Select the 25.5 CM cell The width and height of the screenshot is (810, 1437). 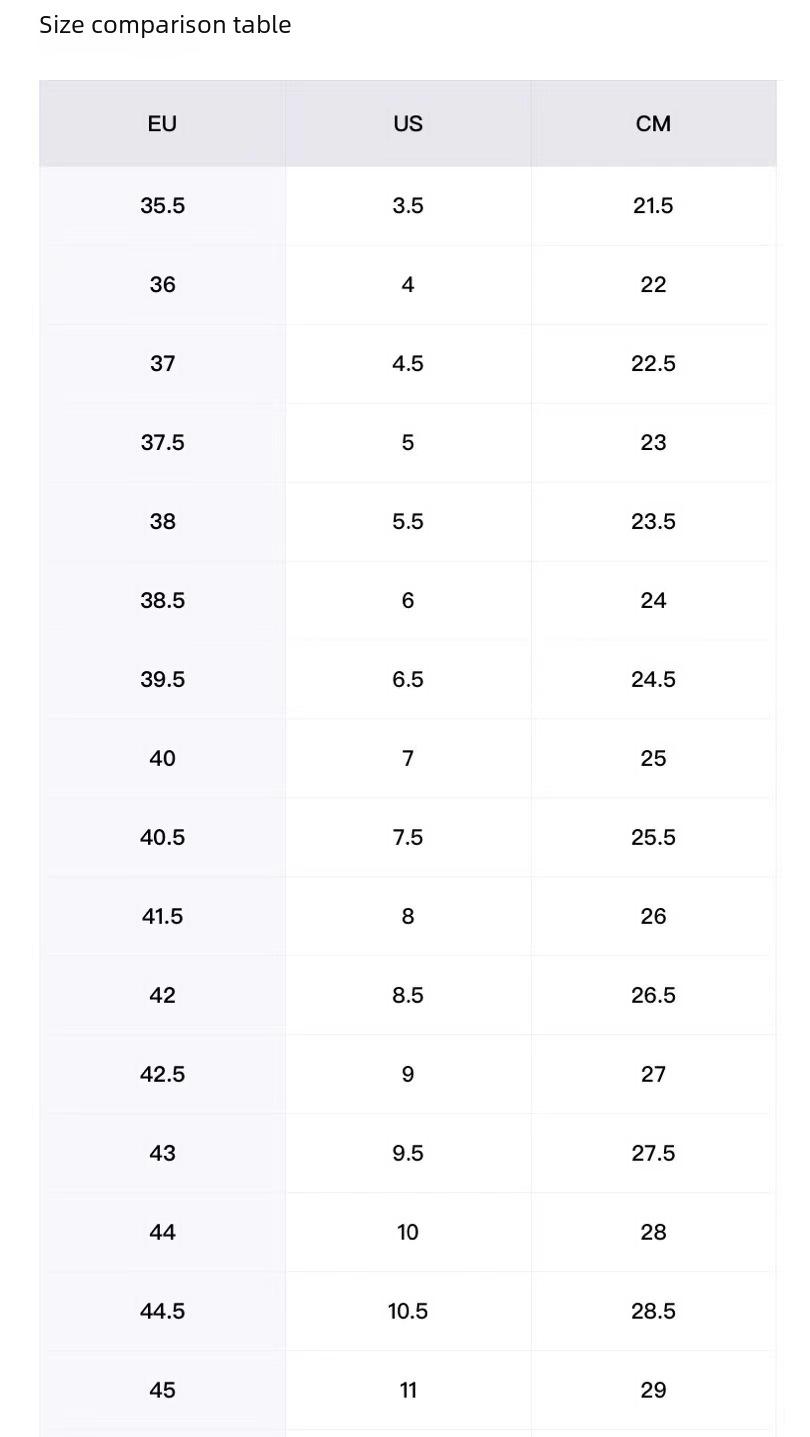pyautogui.click(x=653, y=838)
